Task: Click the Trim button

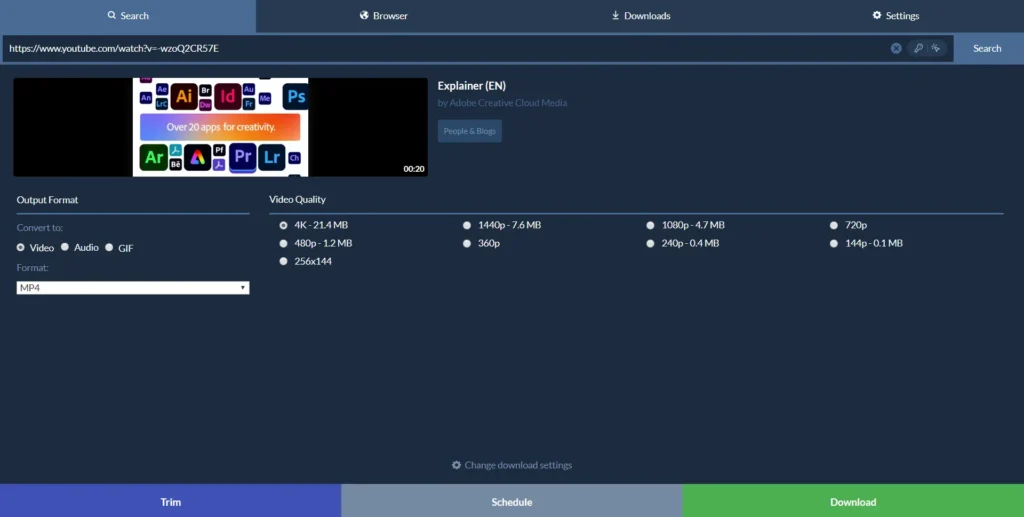Action: [x=170, y=501]
